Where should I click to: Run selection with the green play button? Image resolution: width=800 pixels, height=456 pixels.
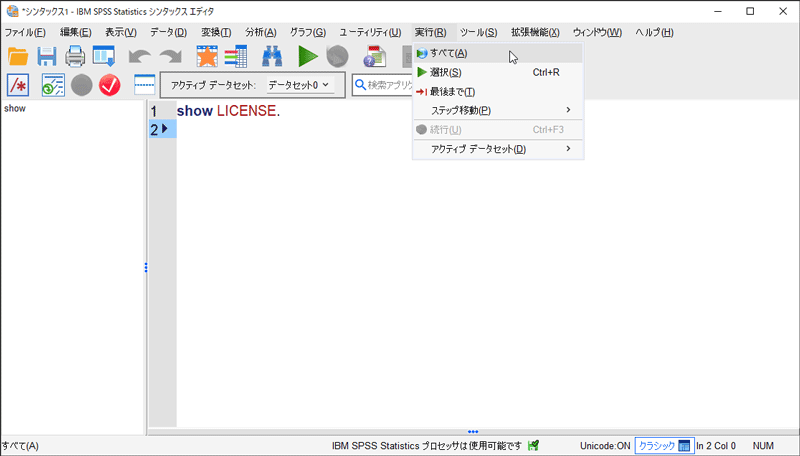tap(308, 57)
